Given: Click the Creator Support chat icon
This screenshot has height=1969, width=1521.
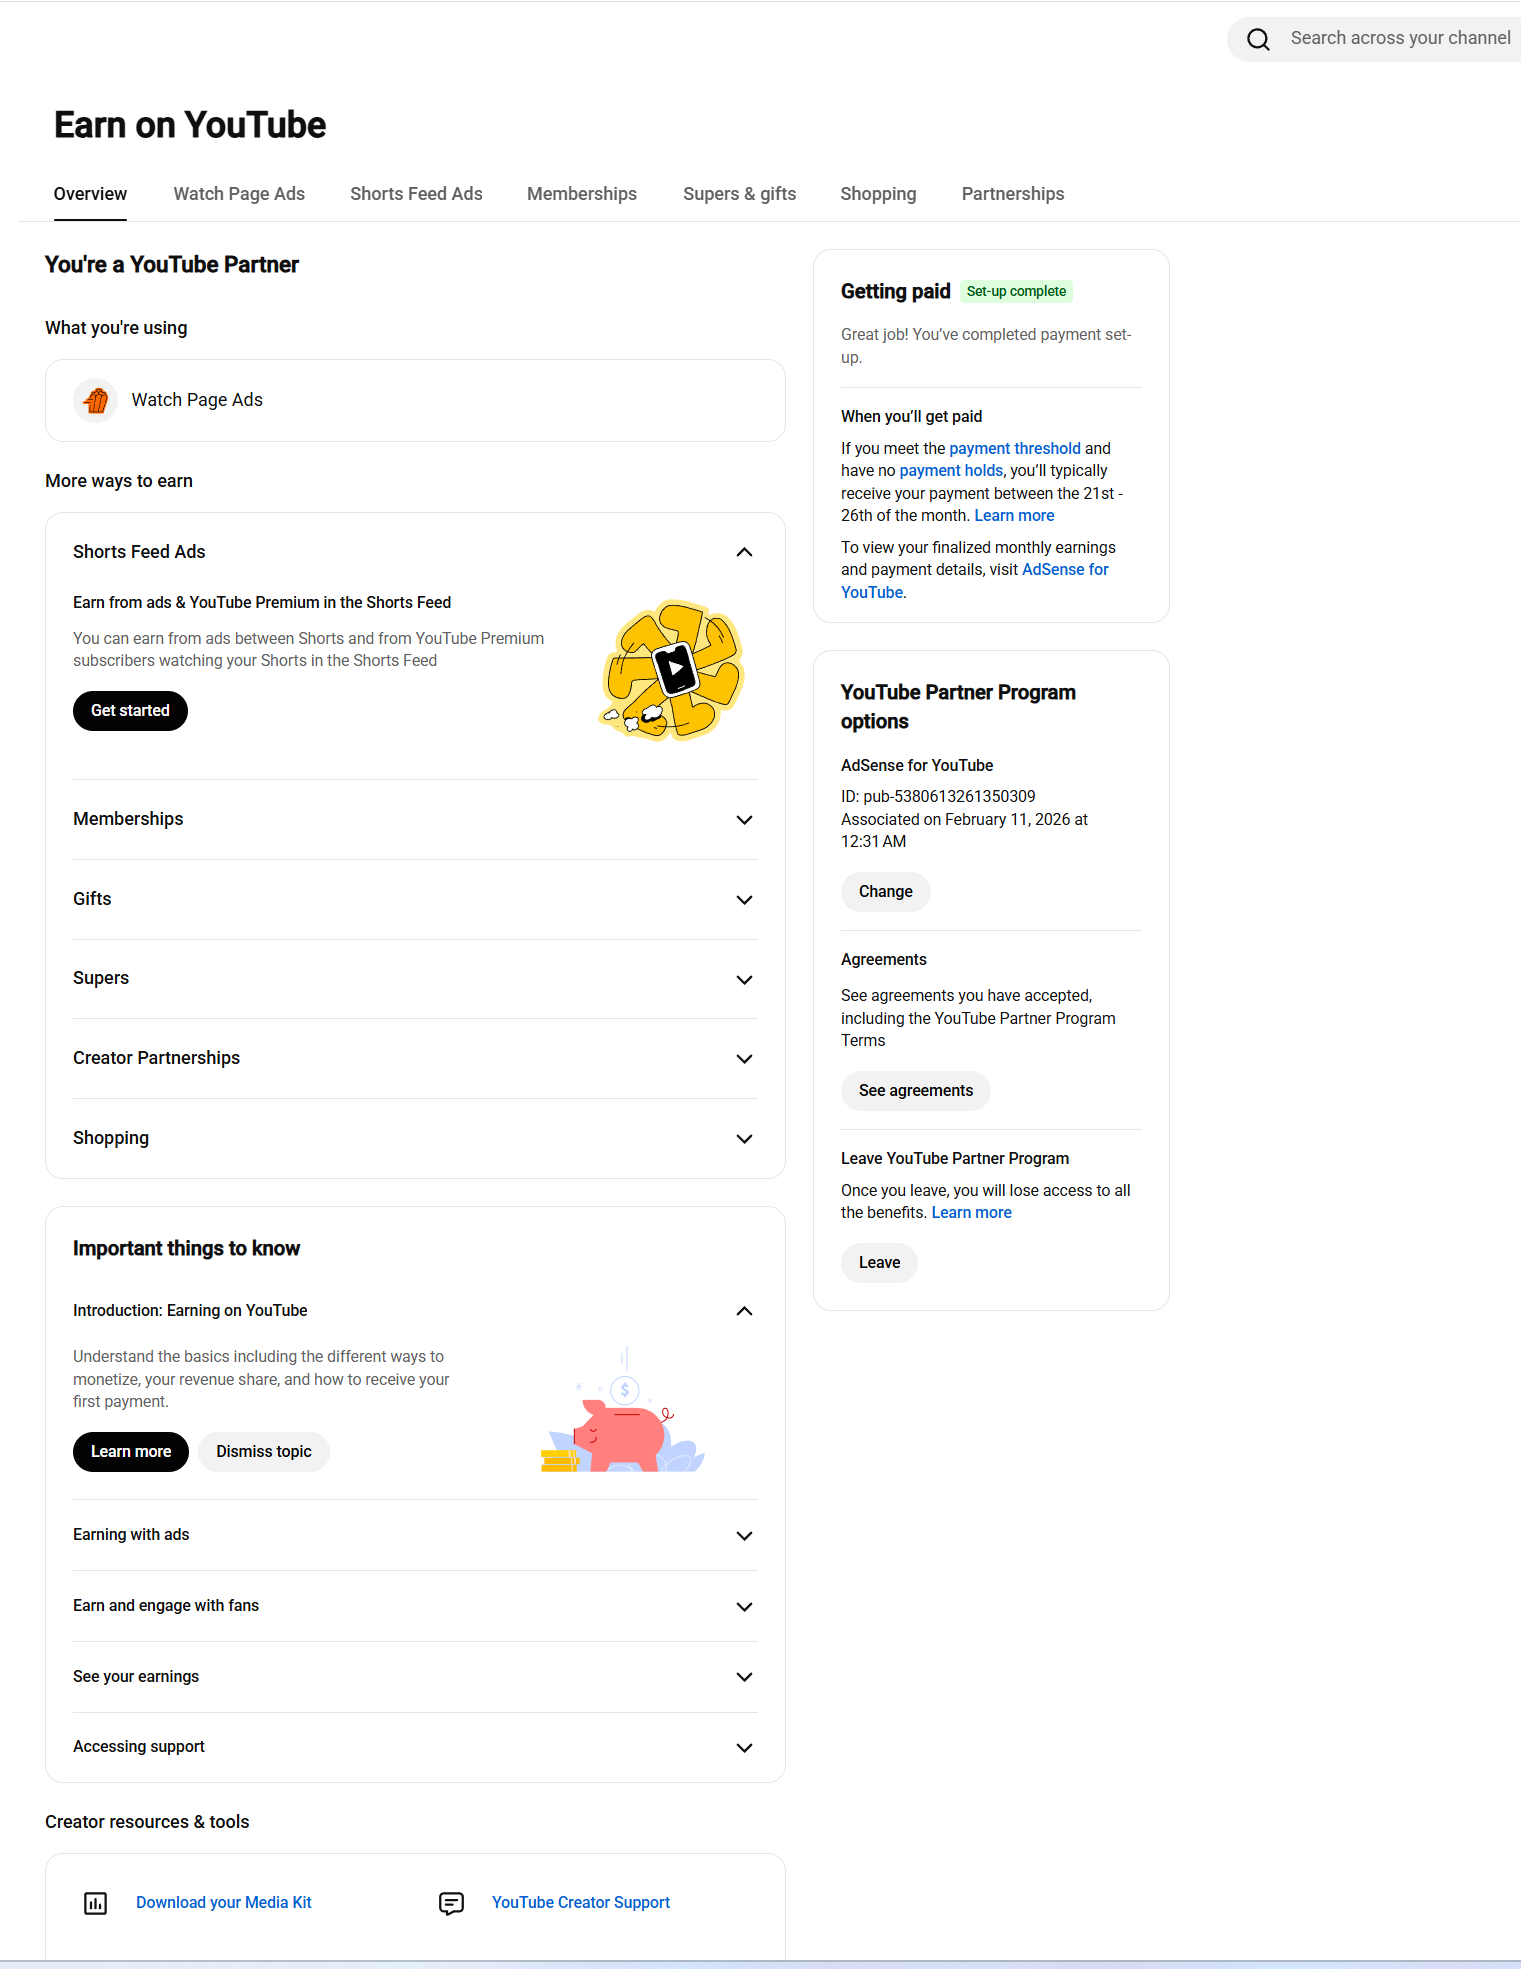Looking at the screenshot, I should pyautogui.click(x=452, y=1903).
